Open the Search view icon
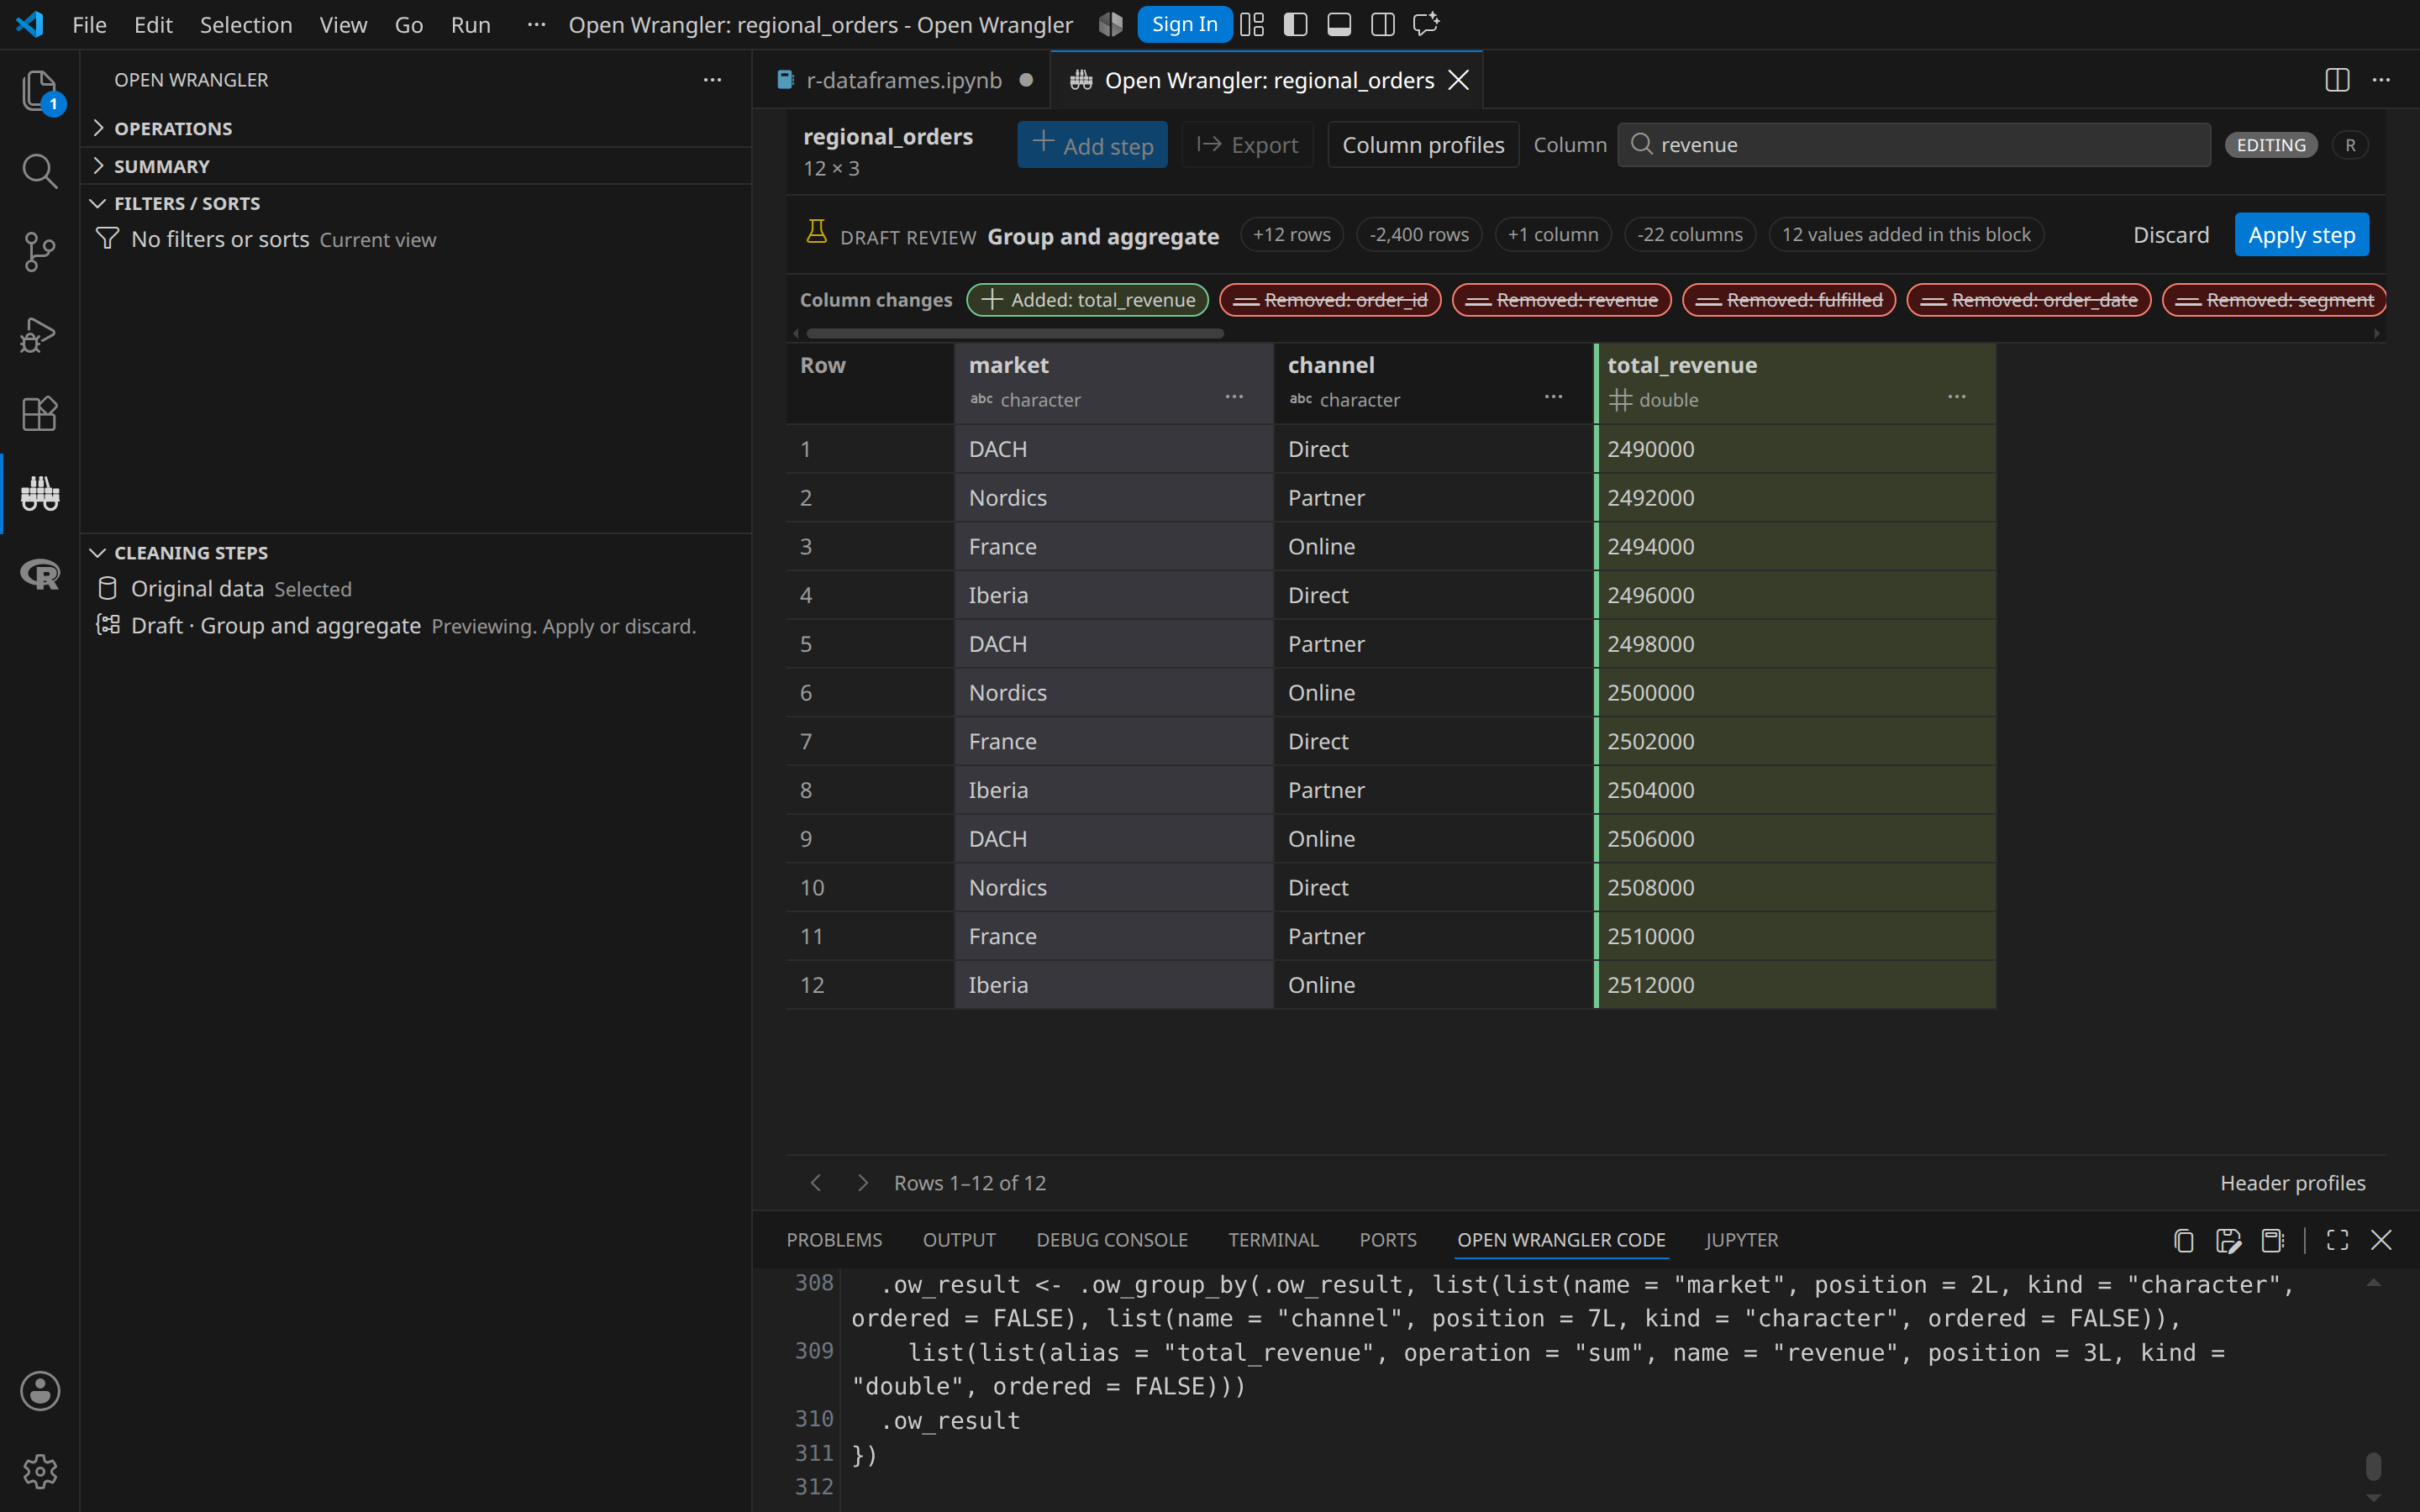2420x1512 pixels. pyautogui.click(x=39, y=171)
